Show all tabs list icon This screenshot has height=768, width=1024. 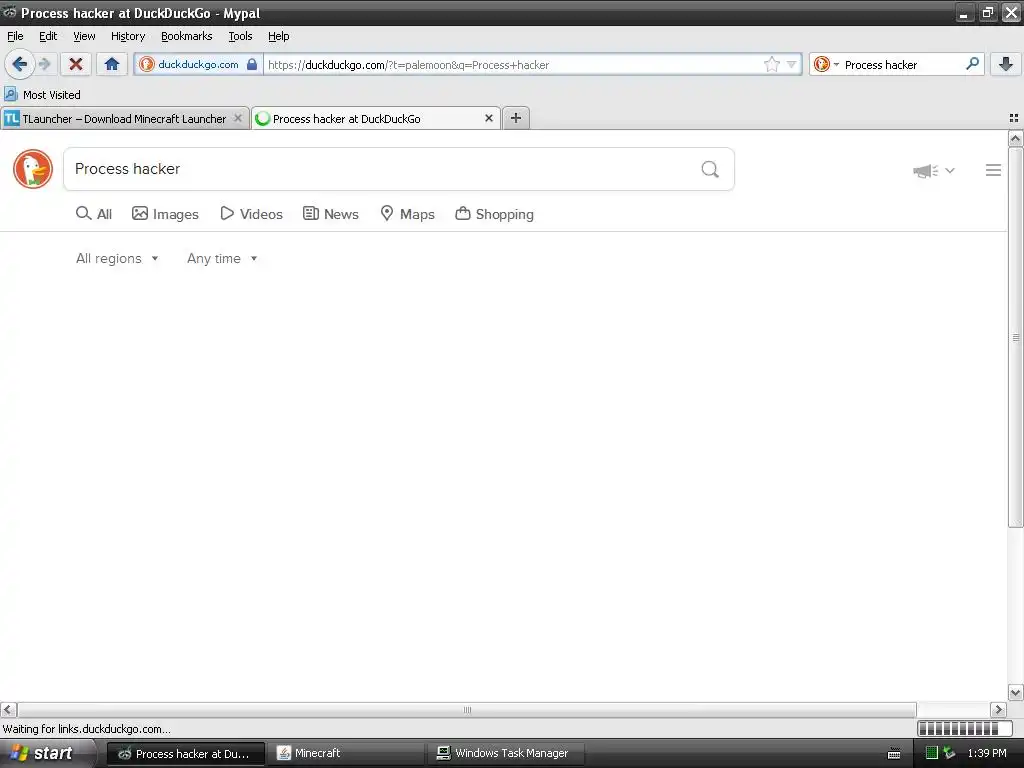(1014, 118)
